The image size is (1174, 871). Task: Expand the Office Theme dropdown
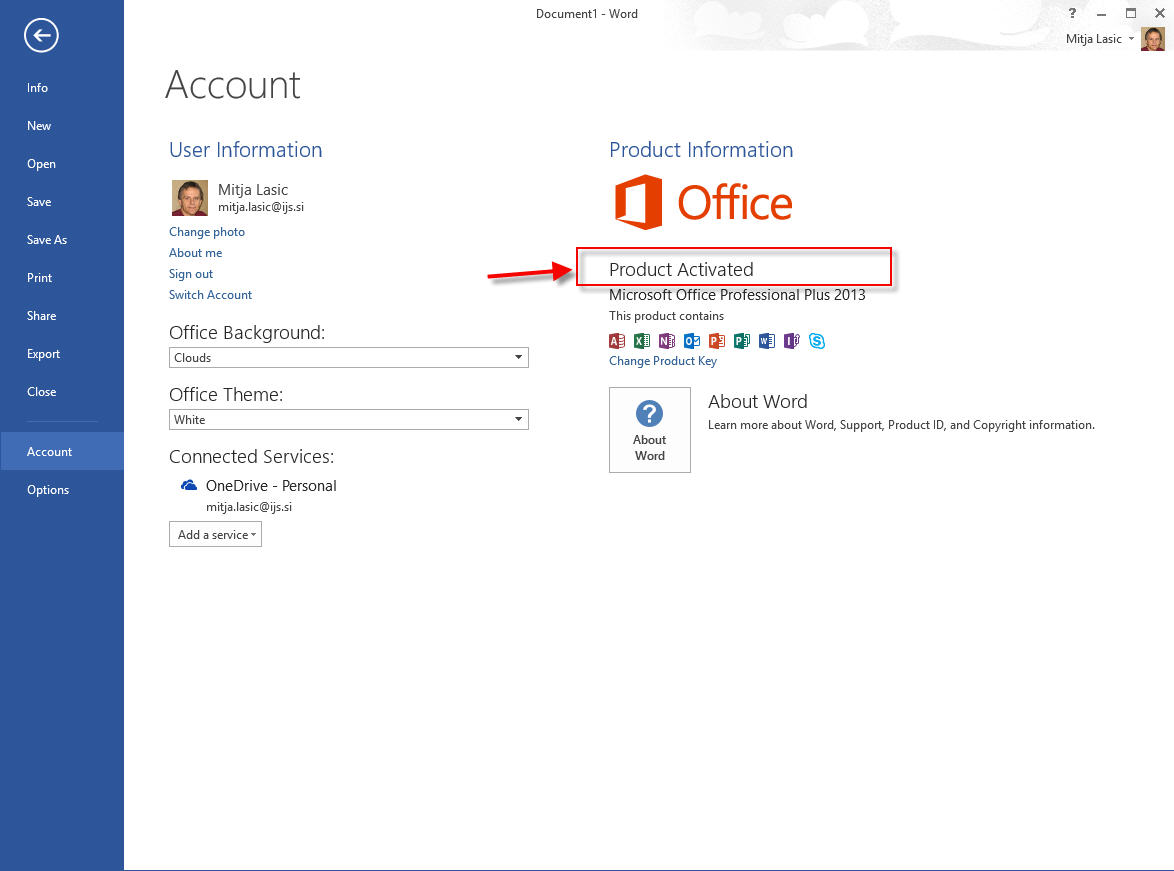tap(348, 420)
